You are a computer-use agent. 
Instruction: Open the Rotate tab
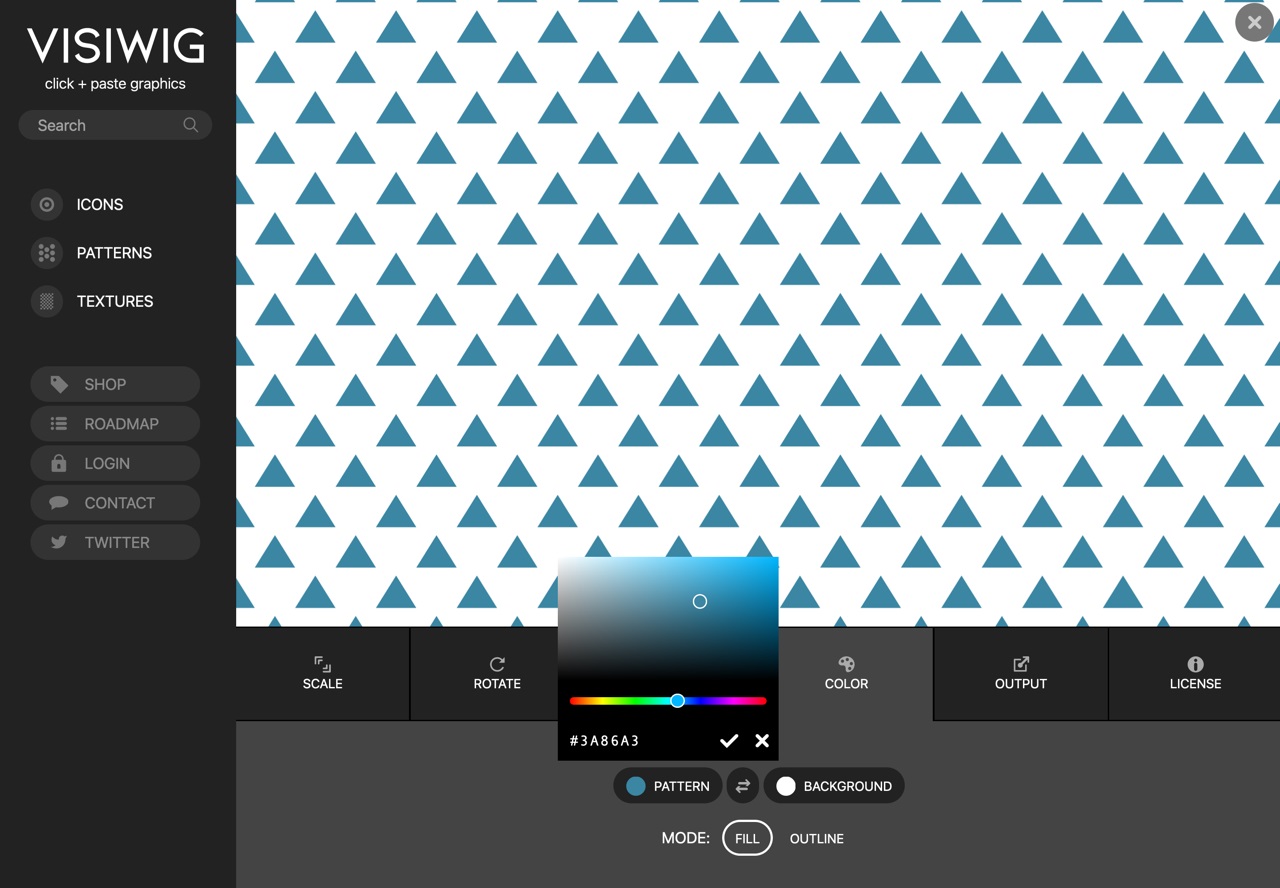pyautogui.click(x=497, y=673)
